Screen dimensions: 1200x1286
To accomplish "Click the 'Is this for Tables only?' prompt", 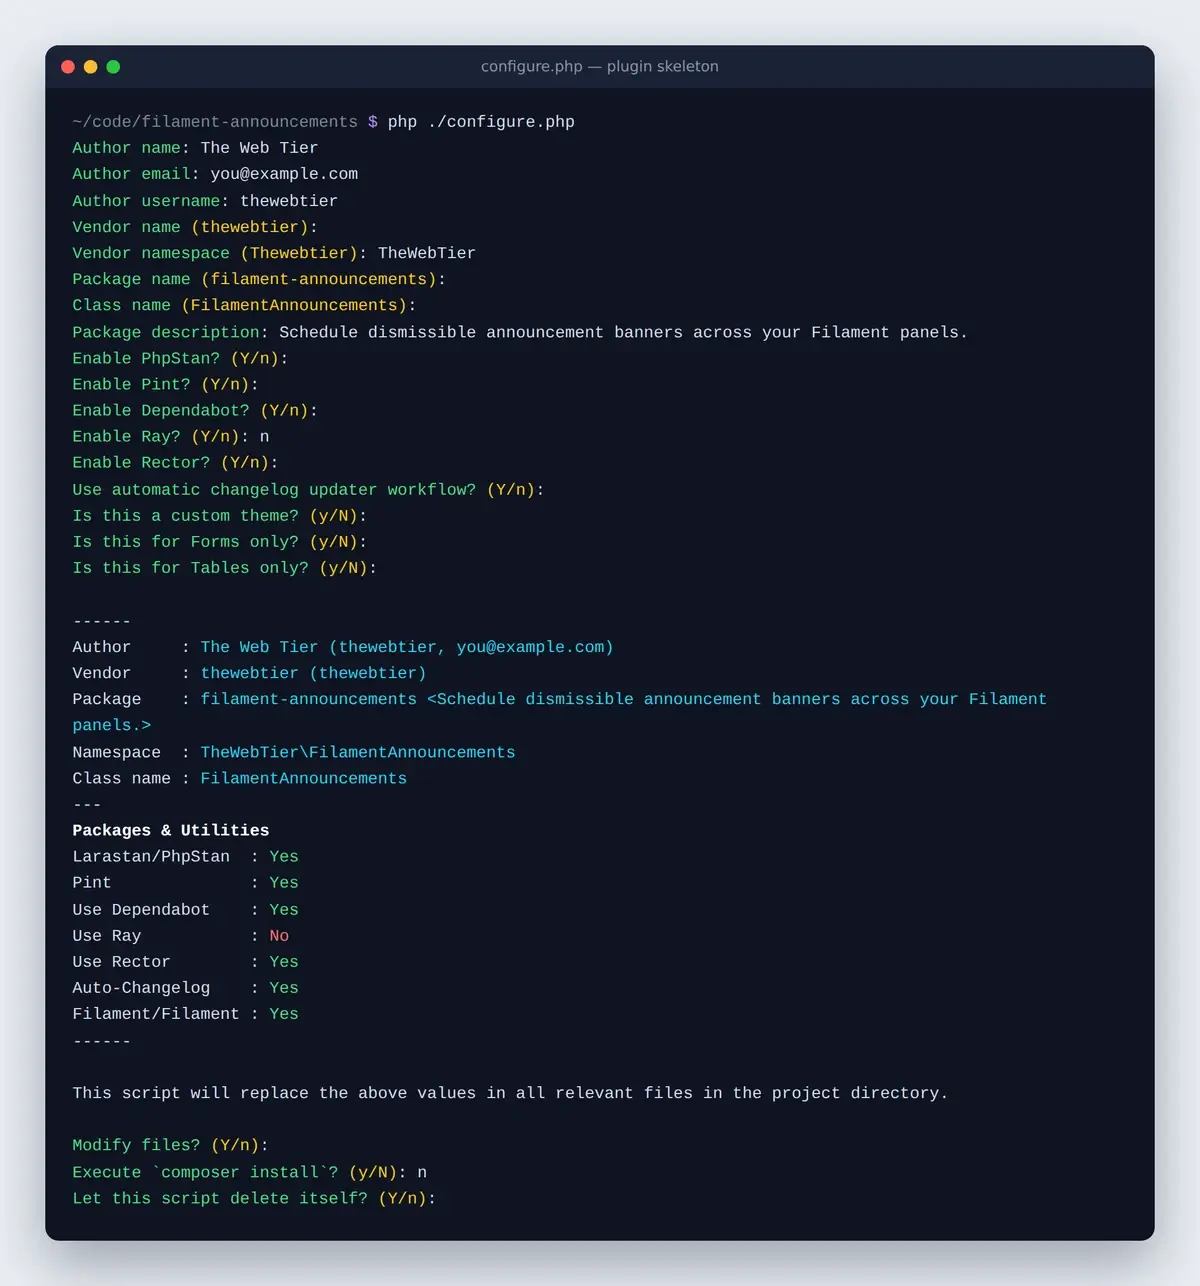I will 225,568.
